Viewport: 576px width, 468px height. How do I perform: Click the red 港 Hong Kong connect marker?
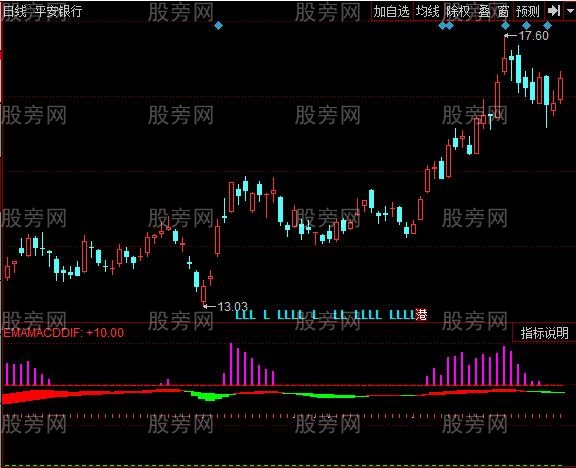(421, 315)
